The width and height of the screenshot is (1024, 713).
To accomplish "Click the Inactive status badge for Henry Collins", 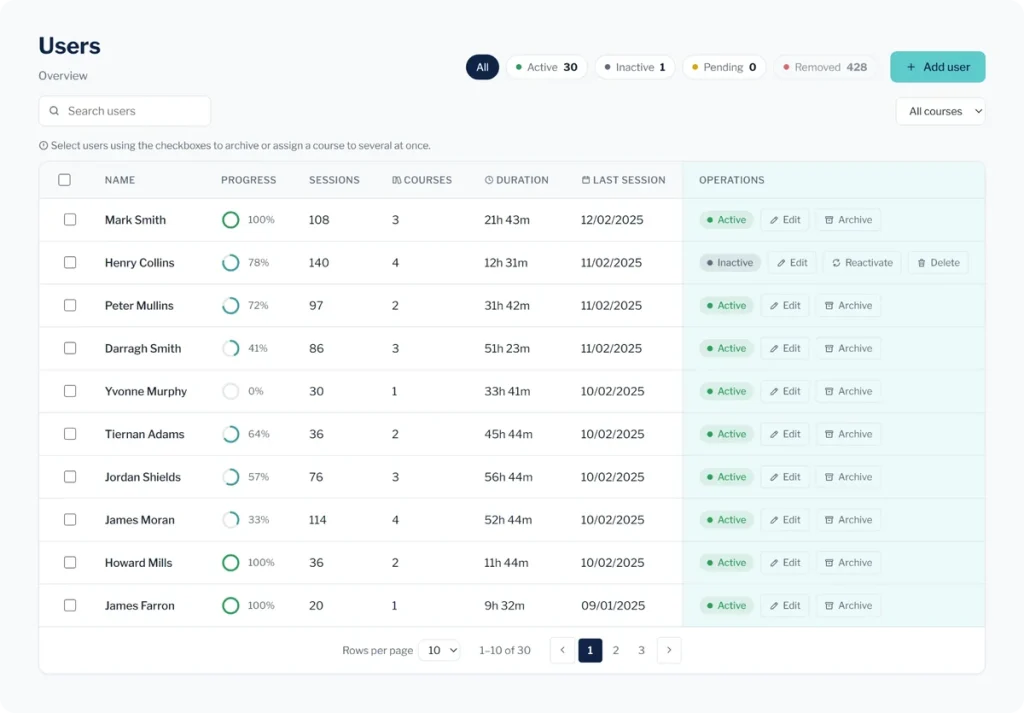I will 729,262.
